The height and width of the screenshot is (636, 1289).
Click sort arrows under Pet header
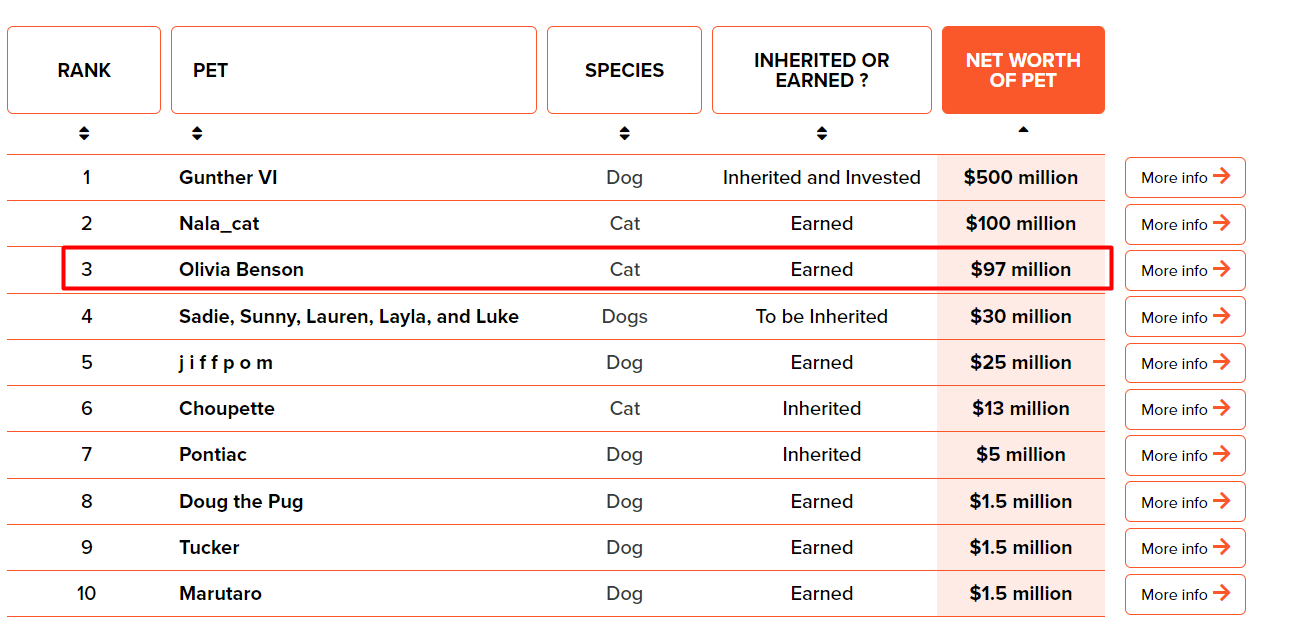197,133
